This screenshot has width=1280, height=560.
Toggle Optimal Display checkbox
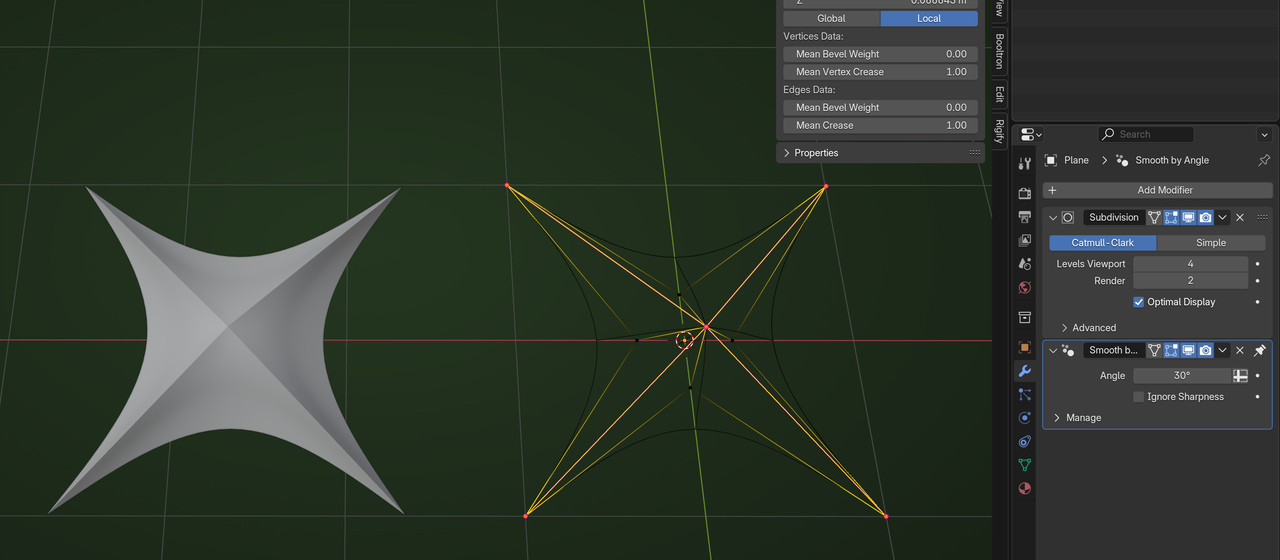click(x=1139, y=302)
